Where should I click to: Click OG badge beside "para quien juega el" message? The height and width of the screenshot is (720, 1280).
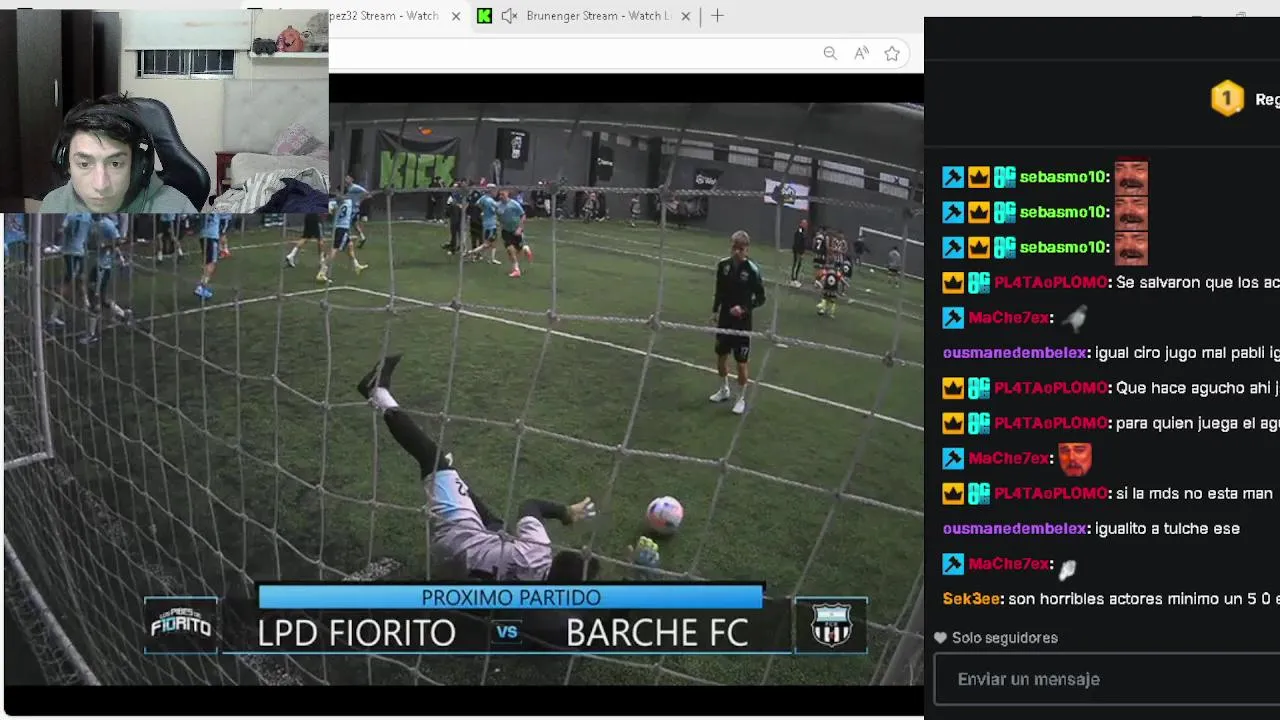pos(979,423)
